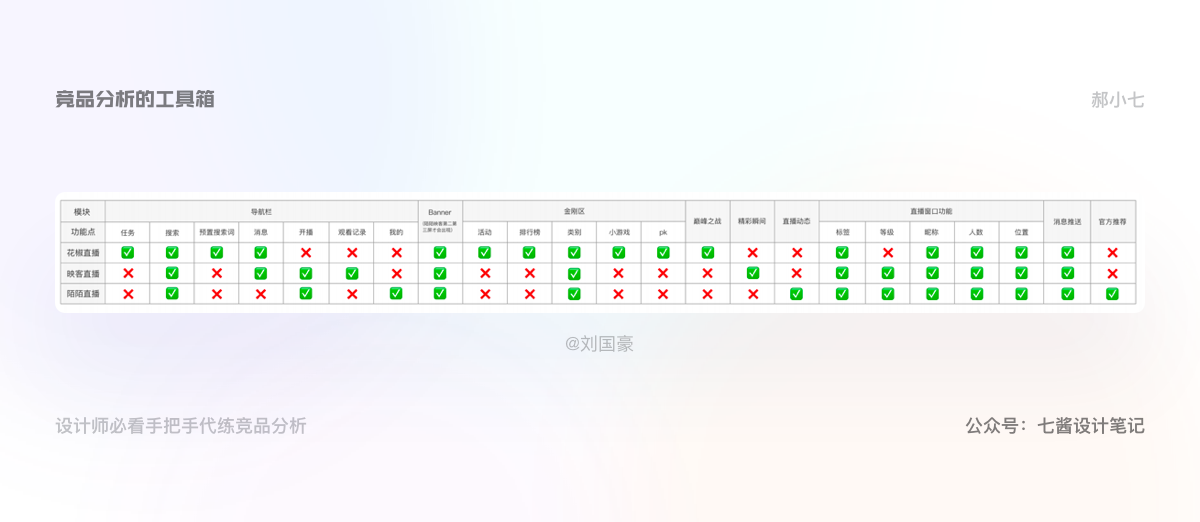Click the 模块 header cell
This screenshot has width=1200, height=522.
tap(82, 211)
